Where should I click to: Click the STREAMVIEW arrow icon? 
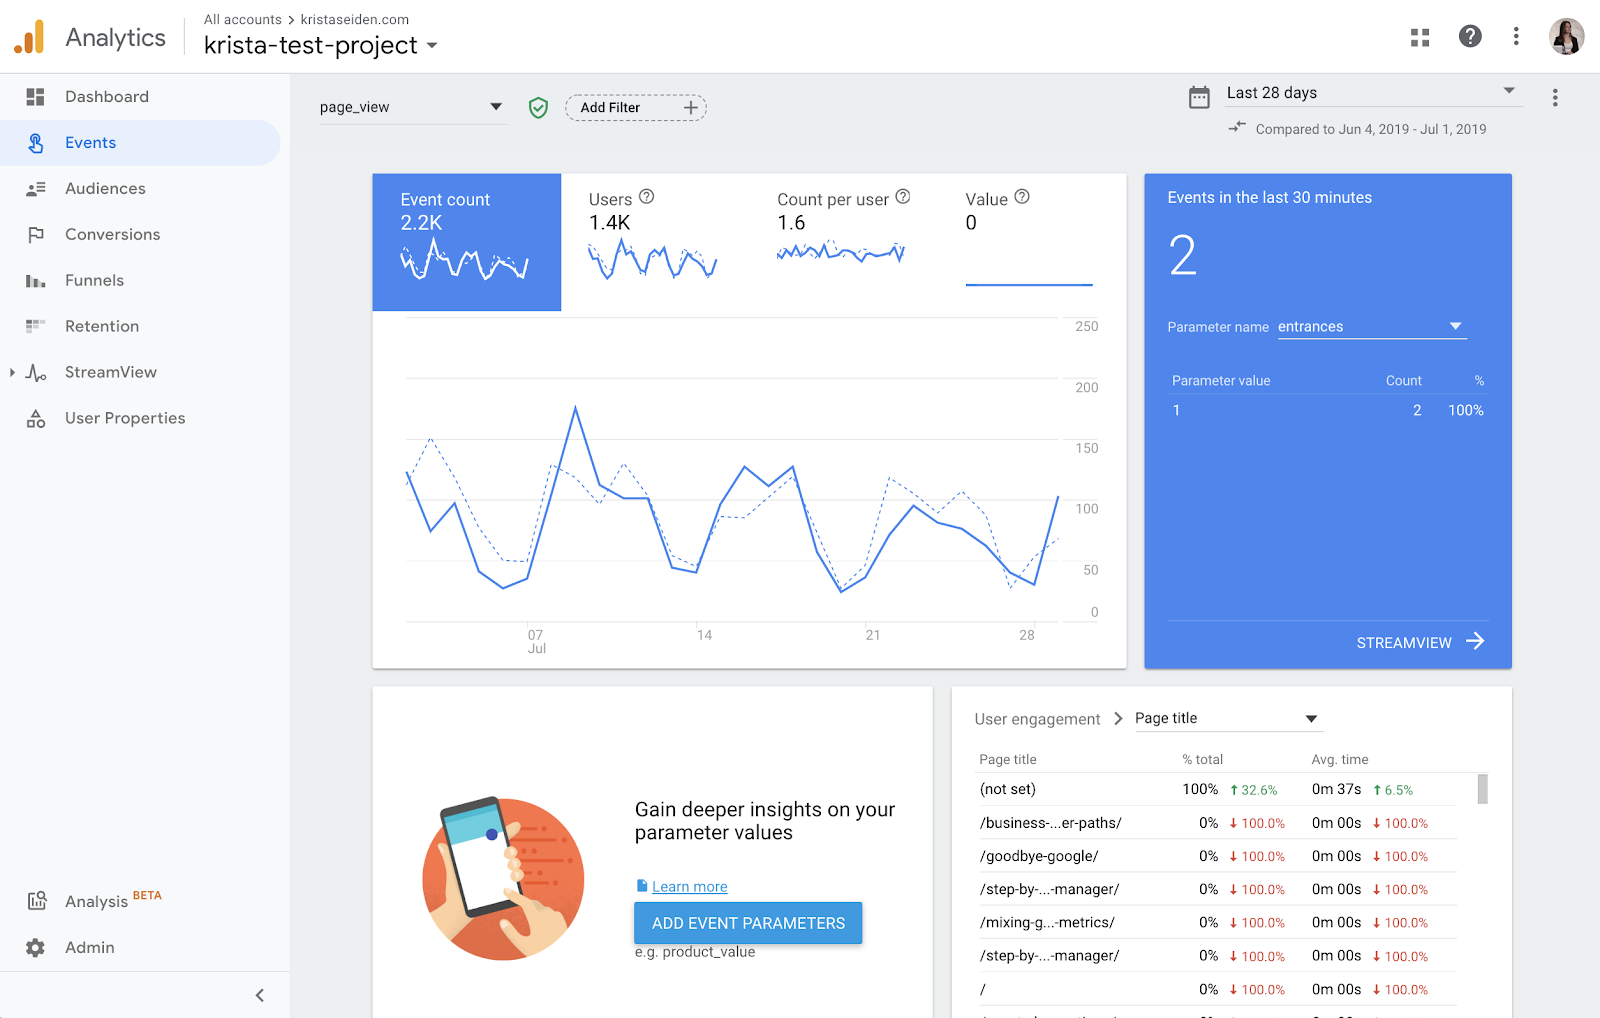[1475, 642]
